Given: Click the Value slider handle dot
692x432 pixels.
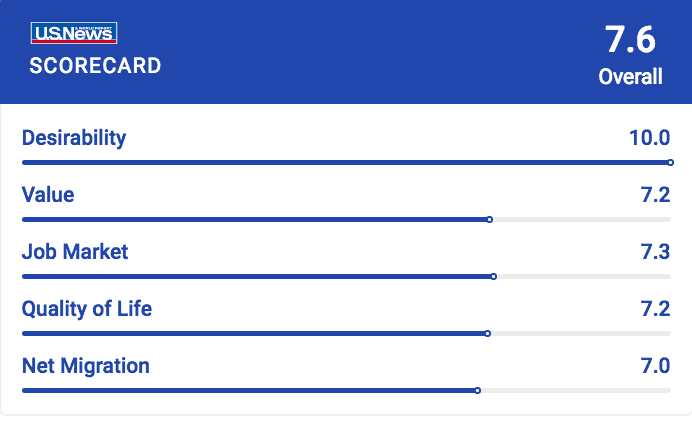Looking at the screenshot, I should pyautogui.click(x=490, y=219).
